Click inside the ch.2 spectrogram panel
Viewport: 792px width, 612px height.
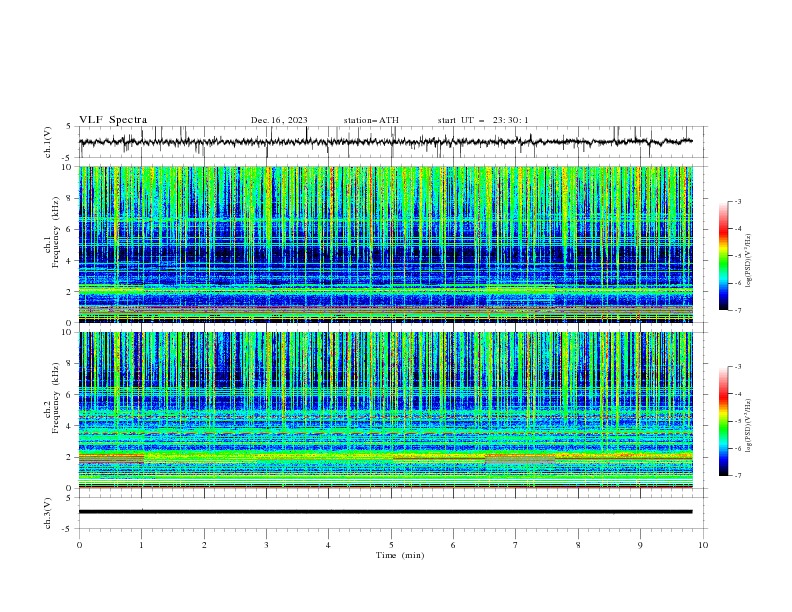[385, 410]
